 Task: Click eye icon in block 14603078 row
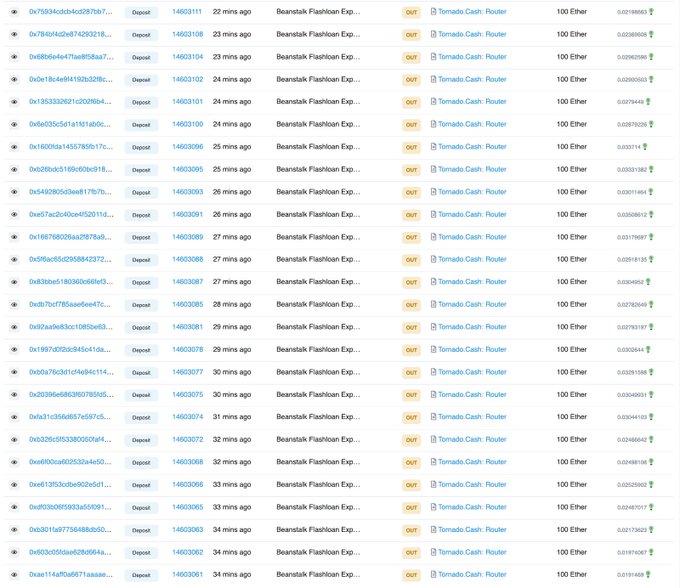coord(14,350)
